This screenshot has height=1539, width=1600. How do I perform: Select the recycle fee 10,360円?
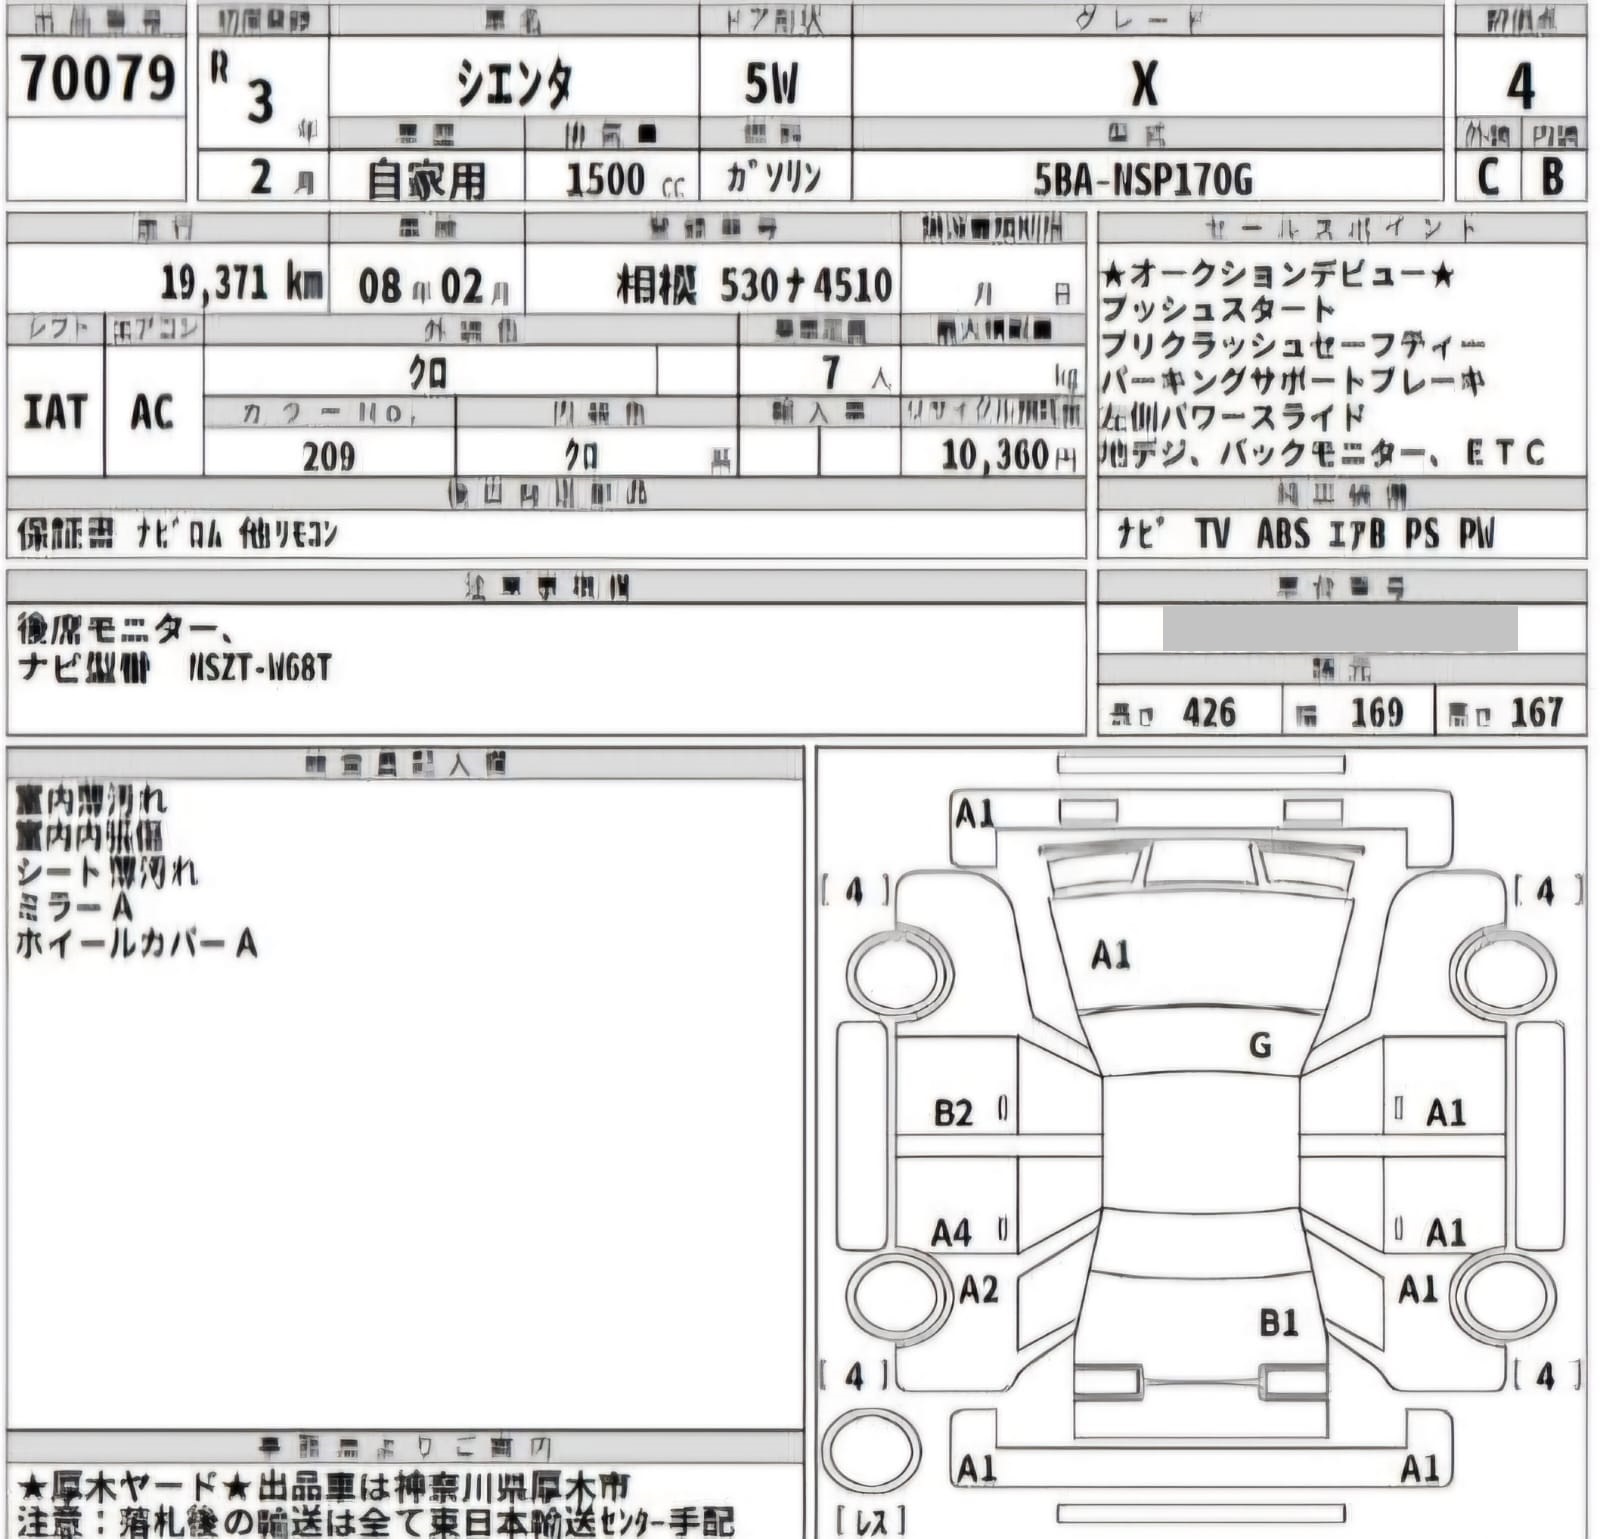tap(1009, 455)
